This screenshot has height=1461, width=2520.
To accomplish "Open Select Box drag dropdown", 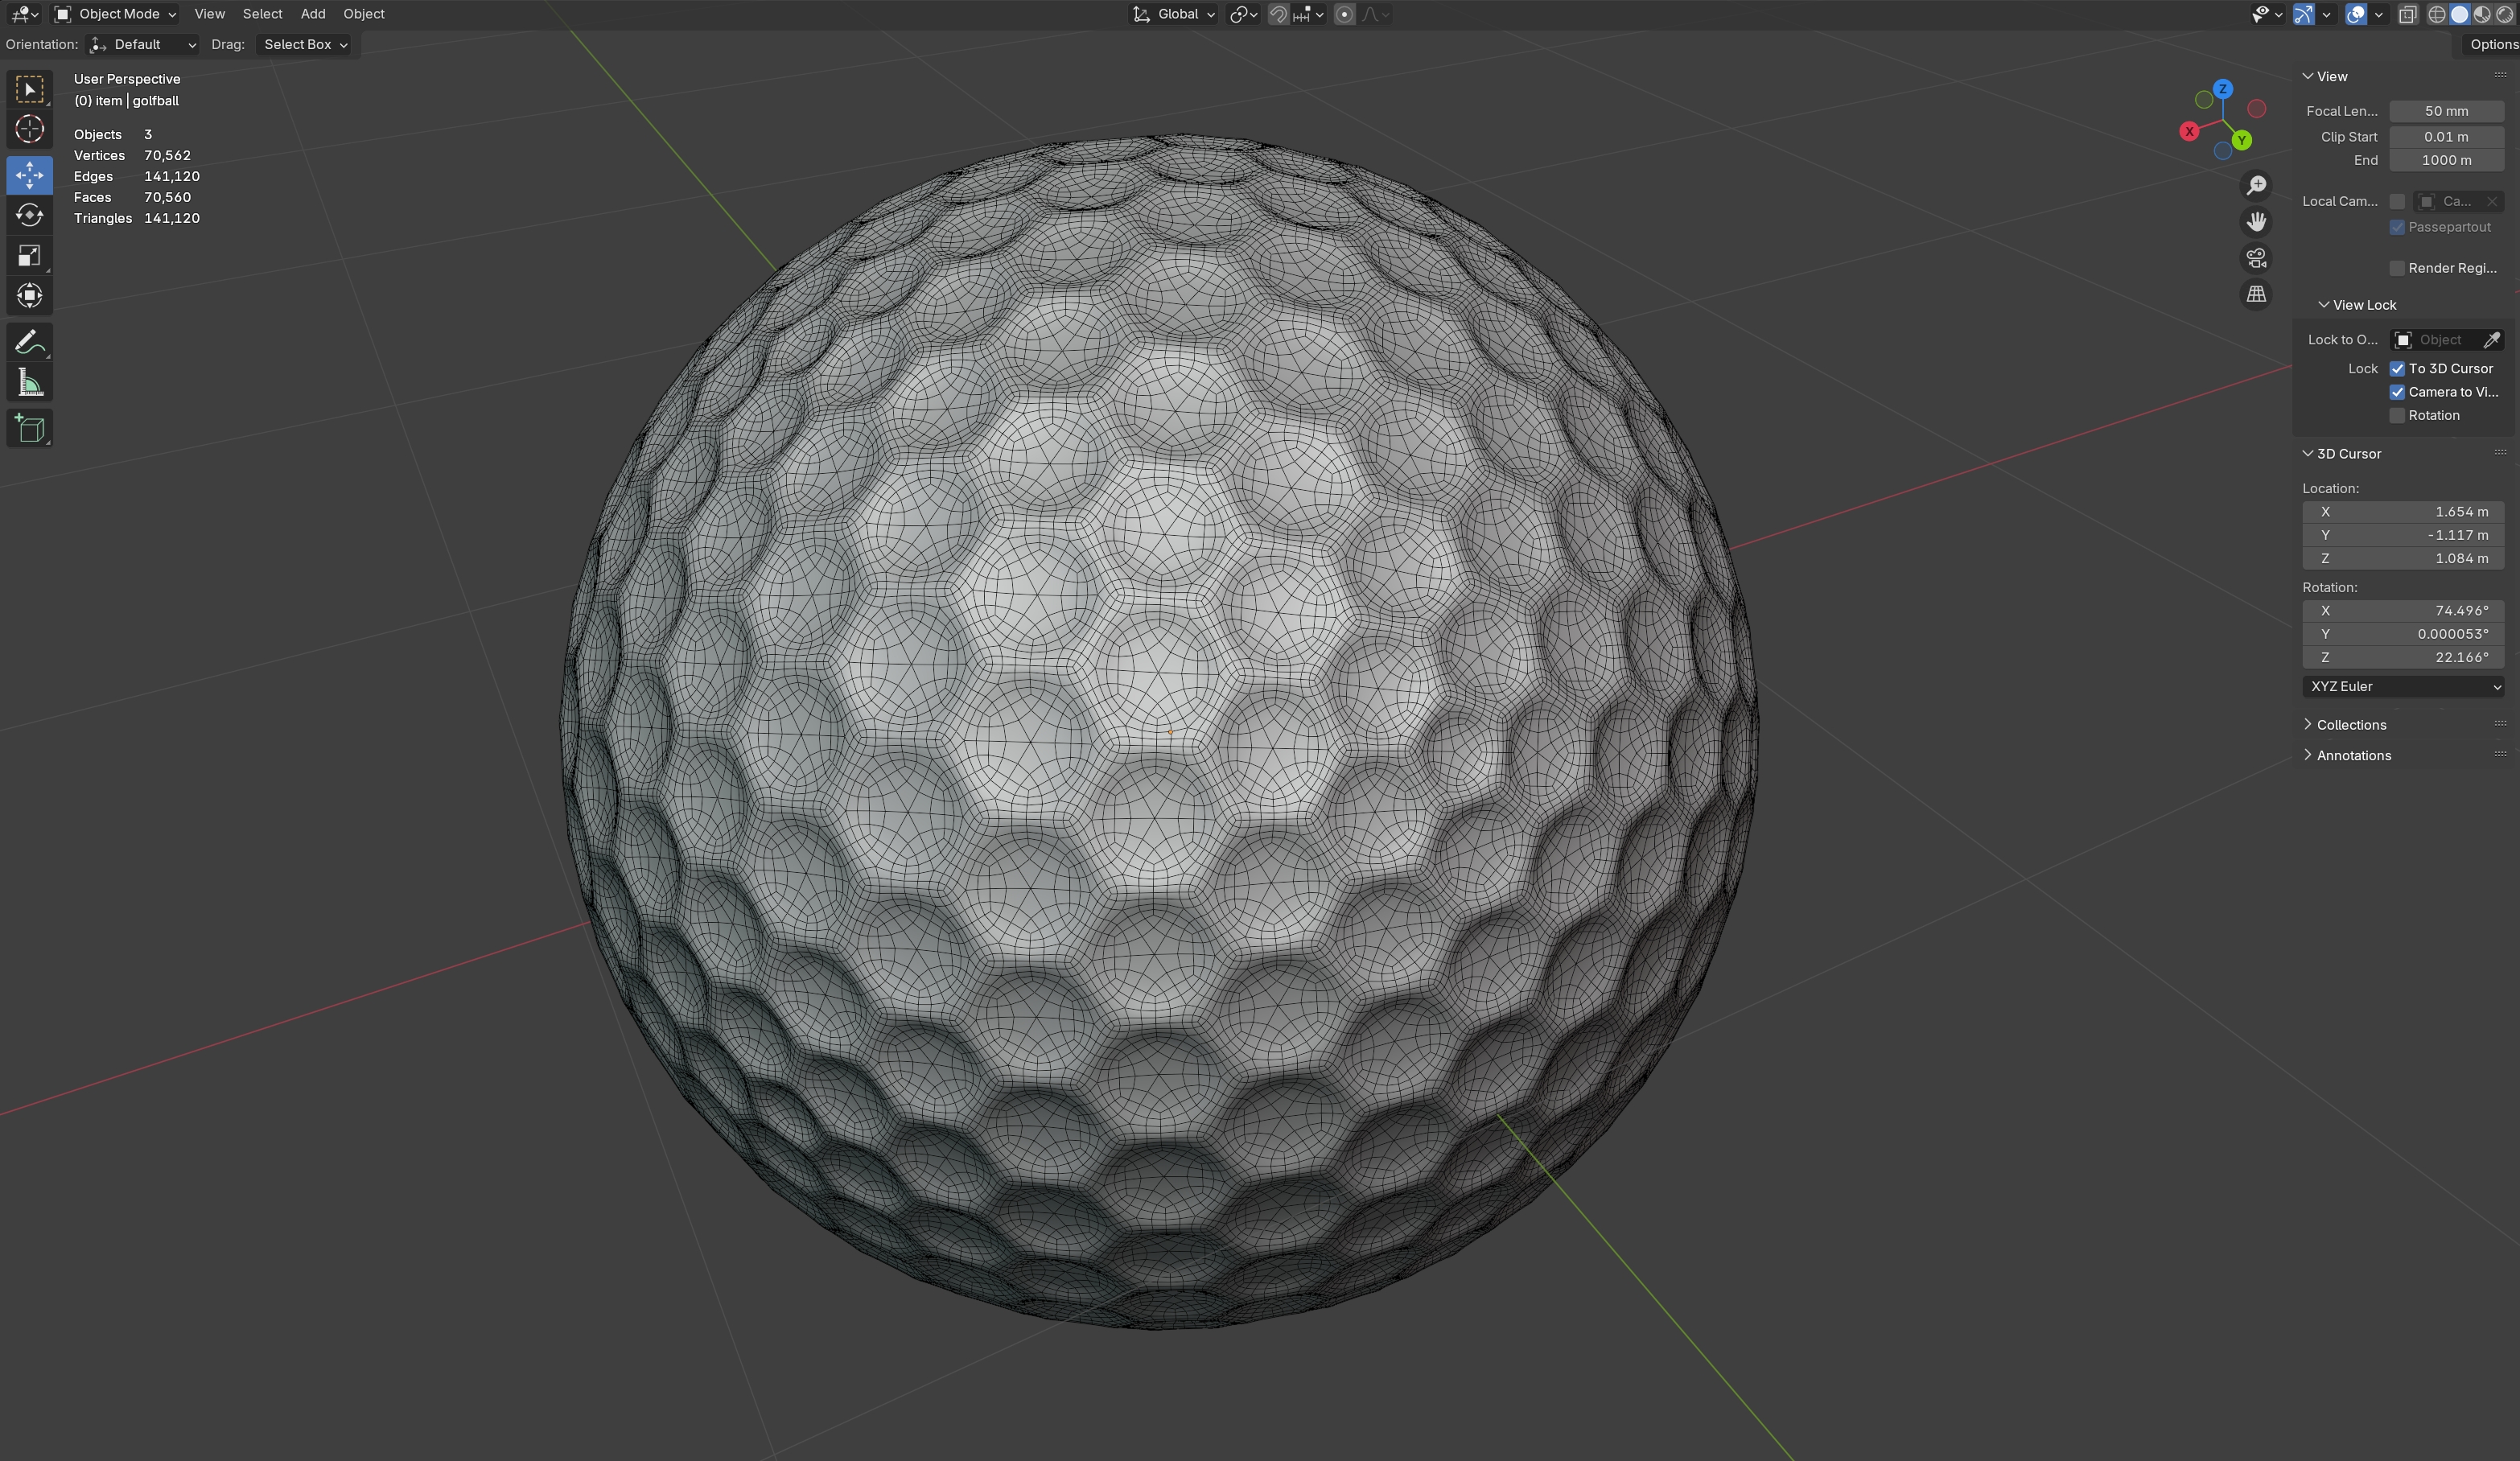I will pyautogui.click(x=305, y=45).
